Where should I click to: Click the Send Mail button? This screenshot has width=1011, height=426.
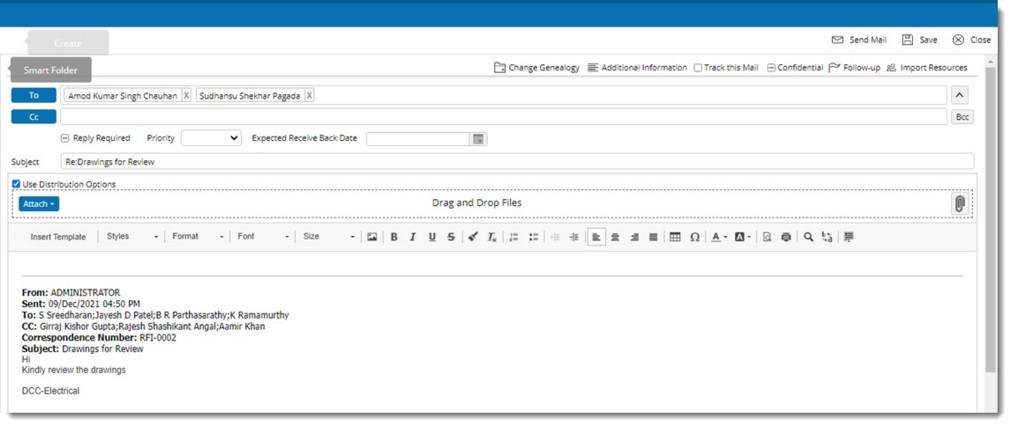[859, 40]
